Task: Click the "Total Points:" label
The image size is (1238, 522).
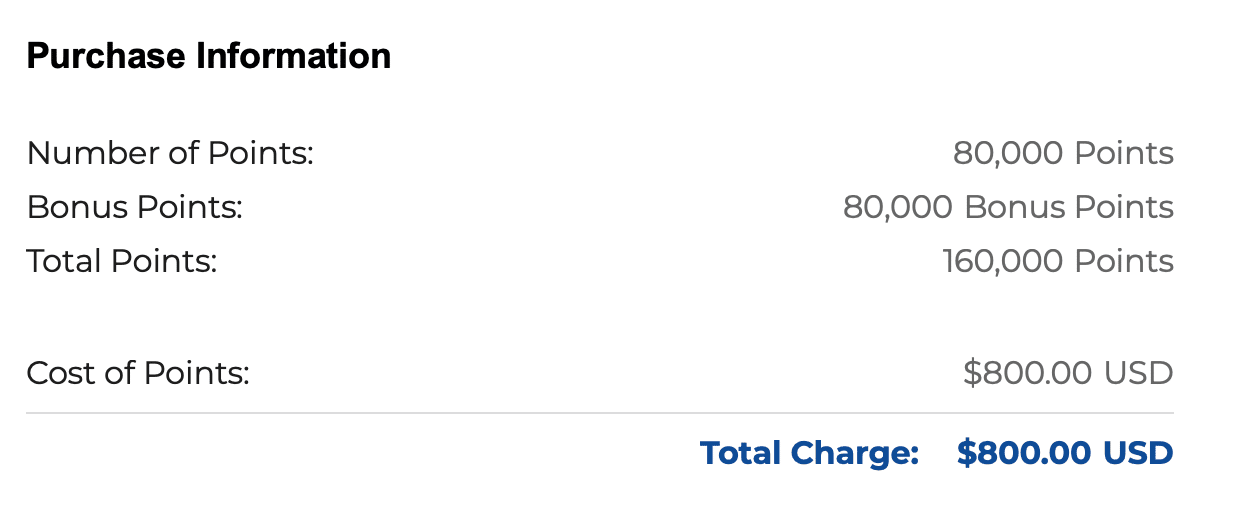Action: click(122, 262)
